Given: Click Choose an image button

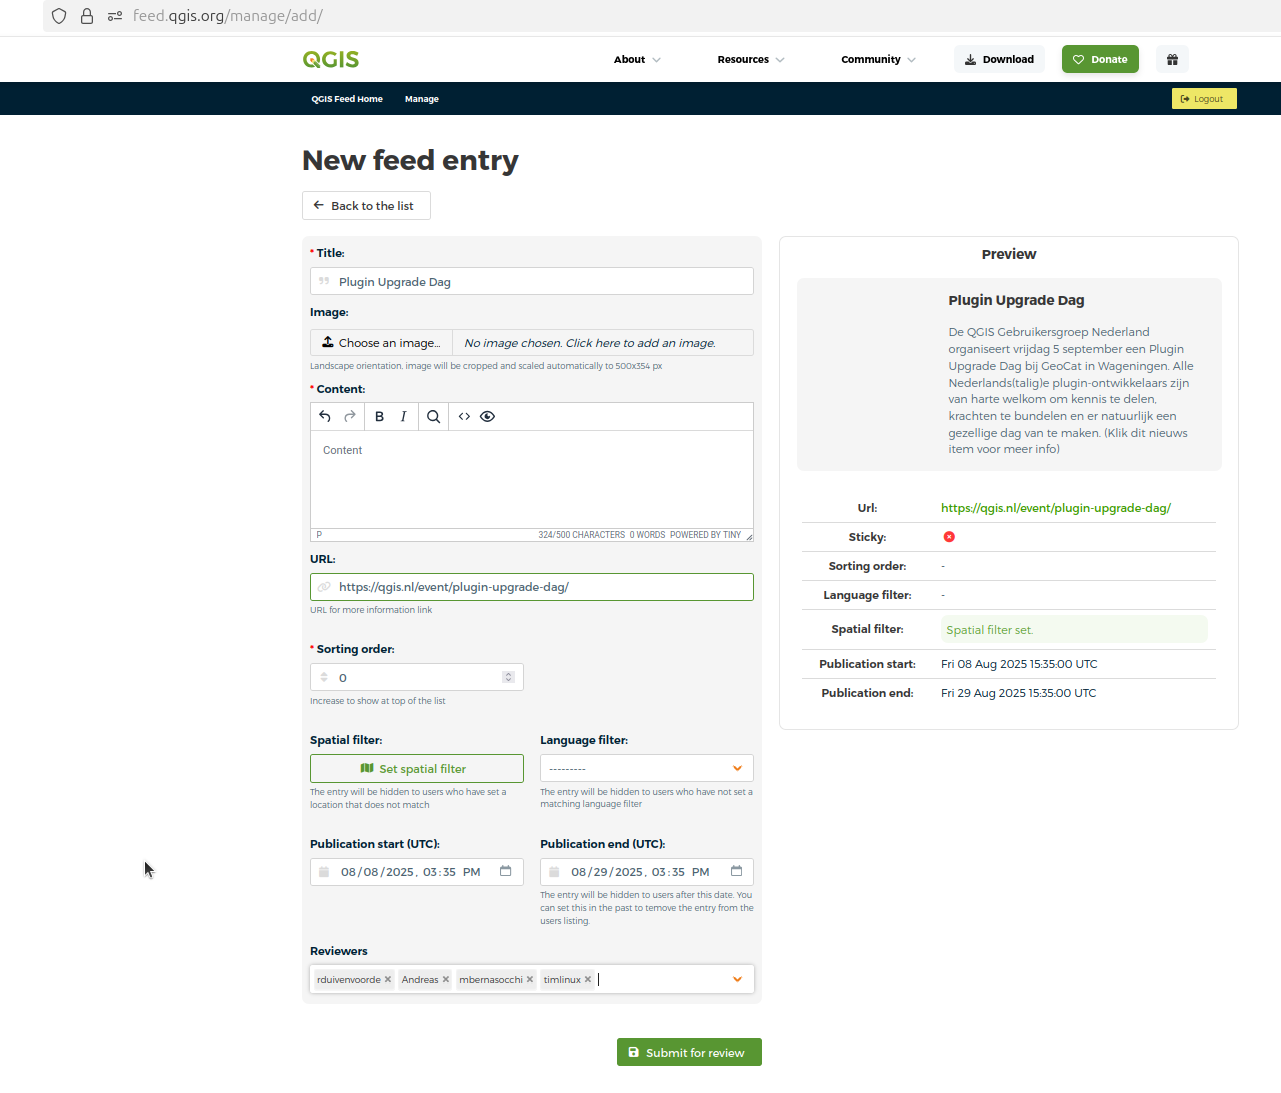Looking at the screenshot, I should [x=381, y=342].
